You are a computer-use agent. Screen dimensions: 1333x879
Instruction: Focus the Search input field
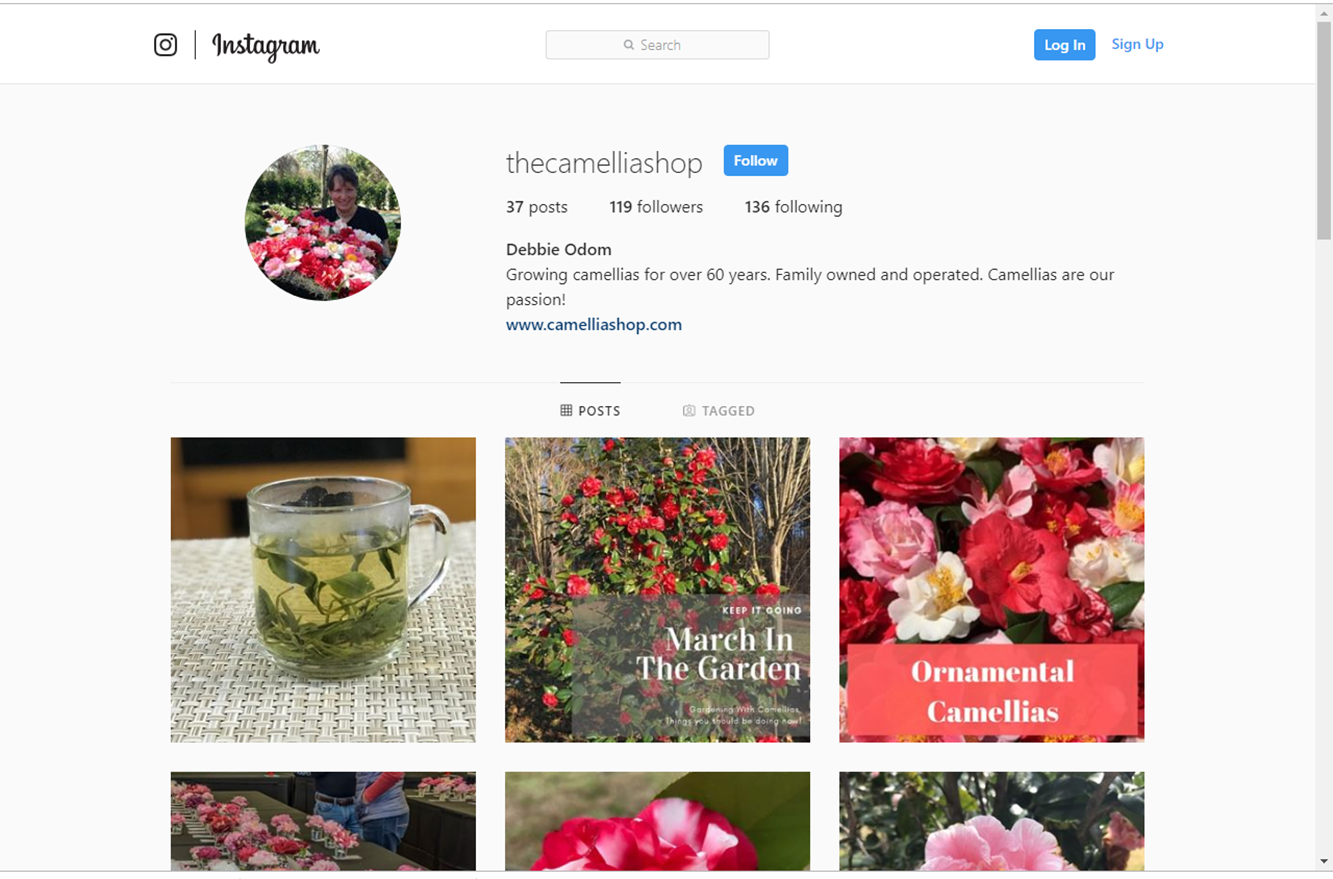(657, 45)
